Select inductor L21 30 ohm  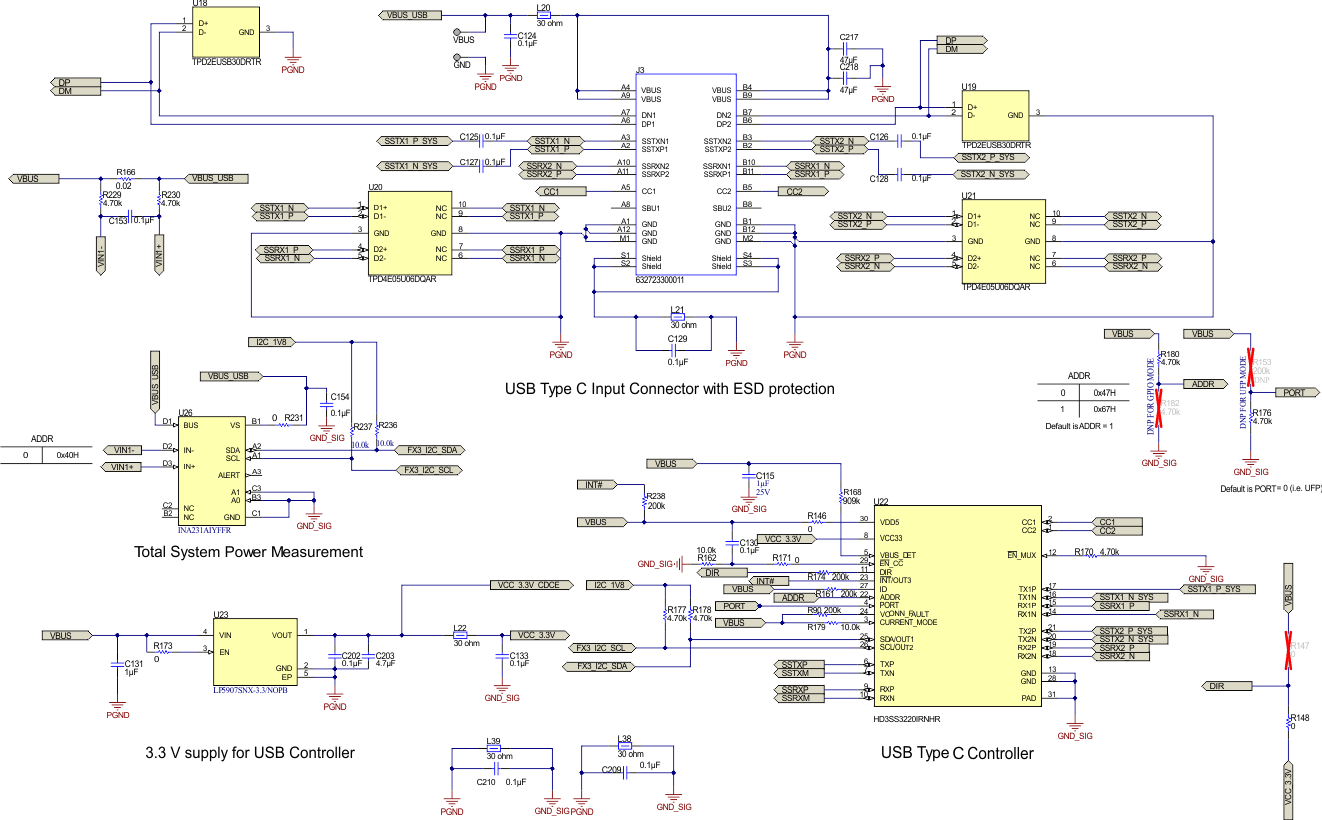[678, 316]
